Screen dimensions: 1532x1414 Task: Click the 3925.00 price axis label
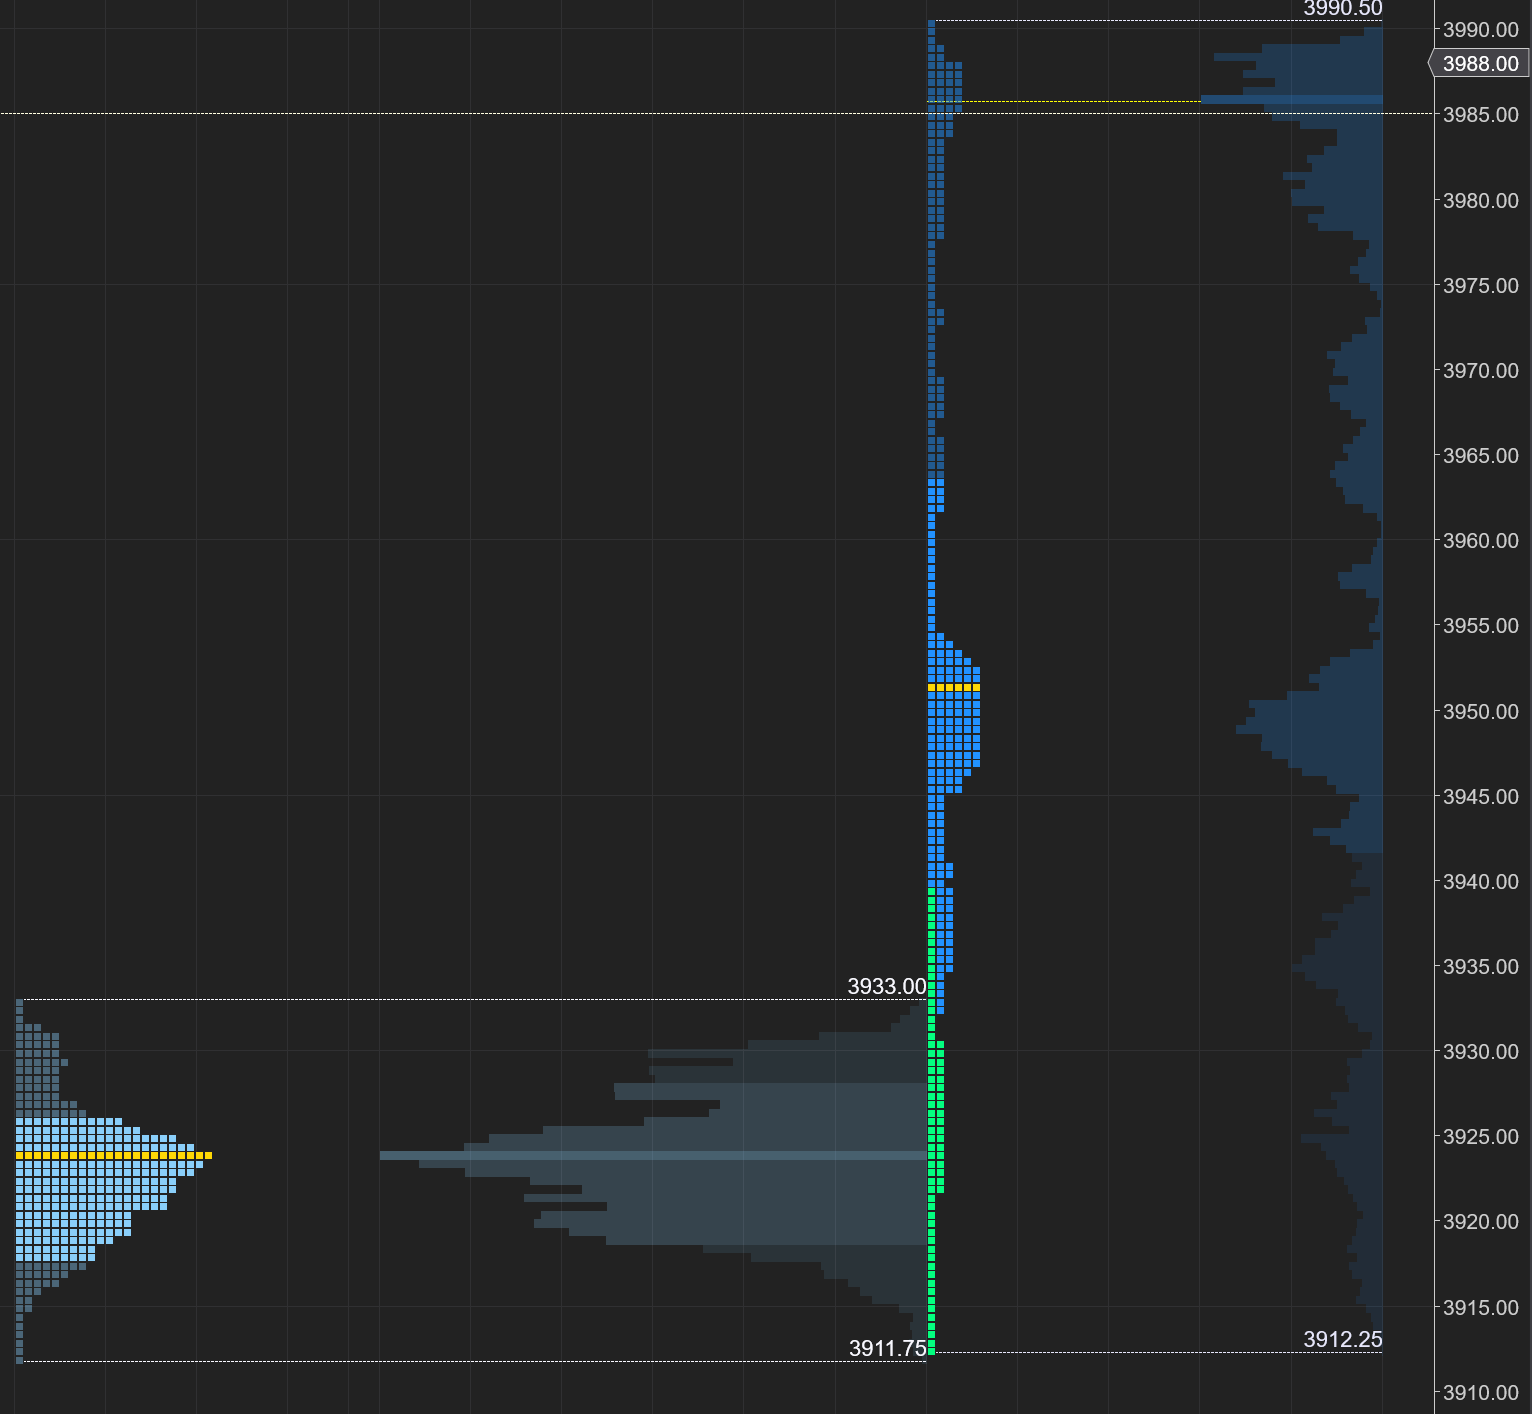tap(1480, 1137)
